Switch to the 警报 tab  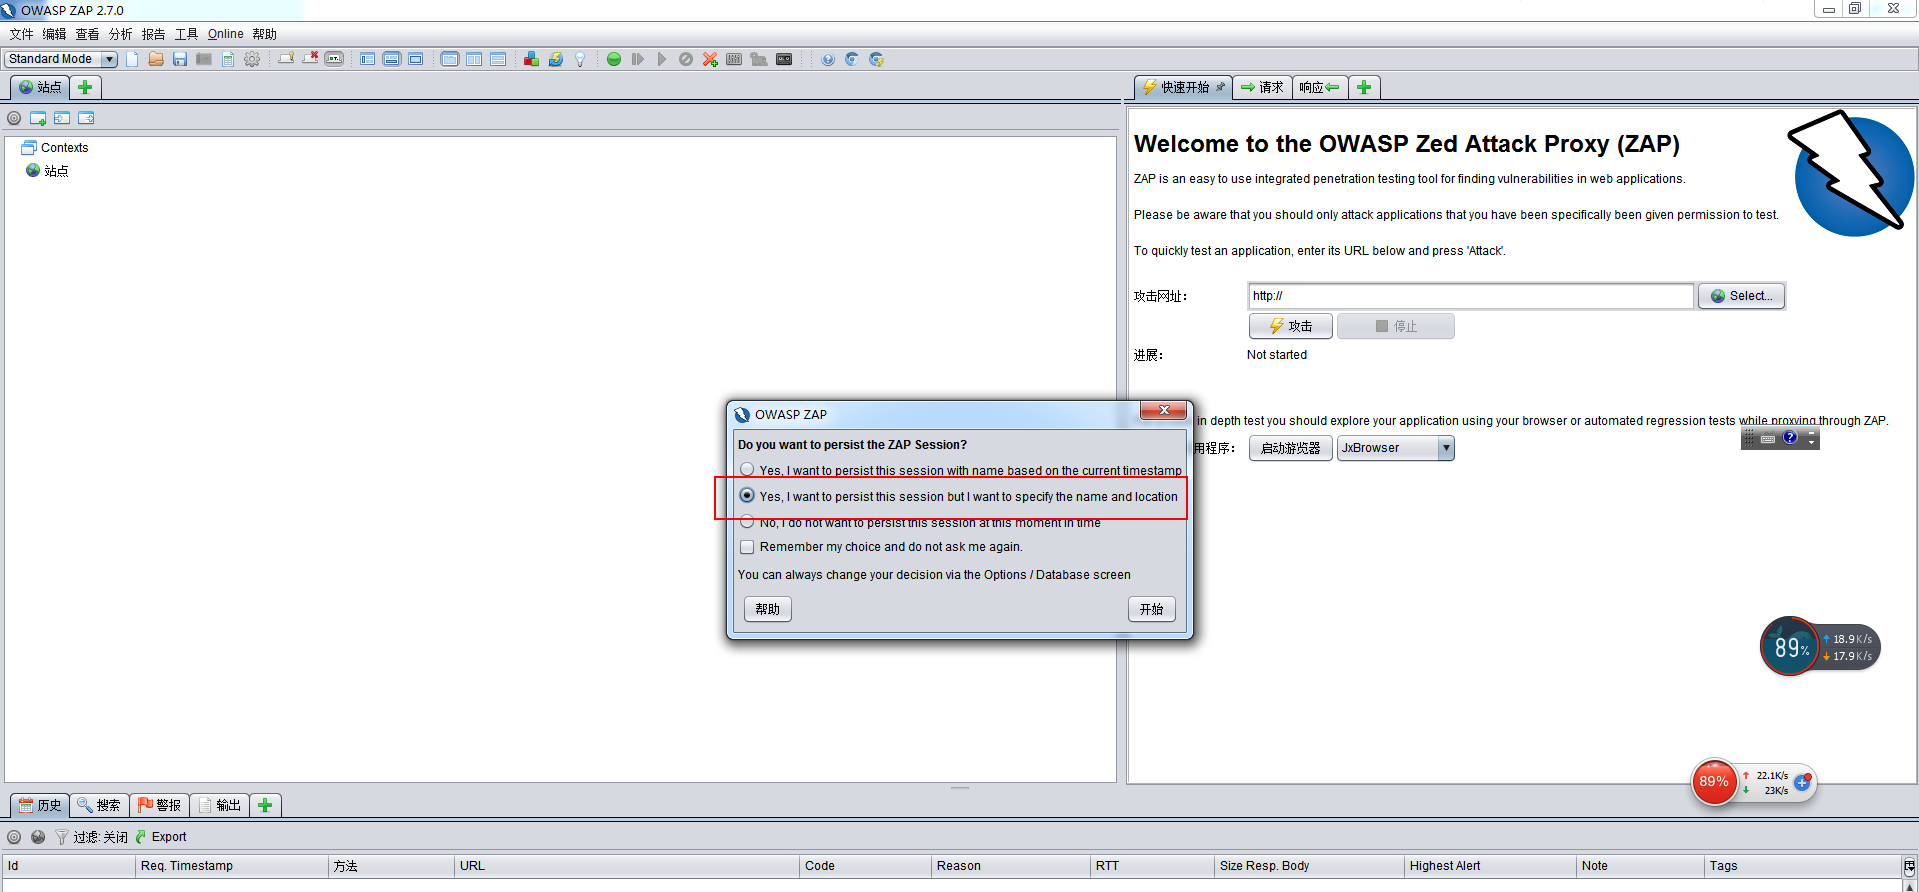[x=159, y=805]
